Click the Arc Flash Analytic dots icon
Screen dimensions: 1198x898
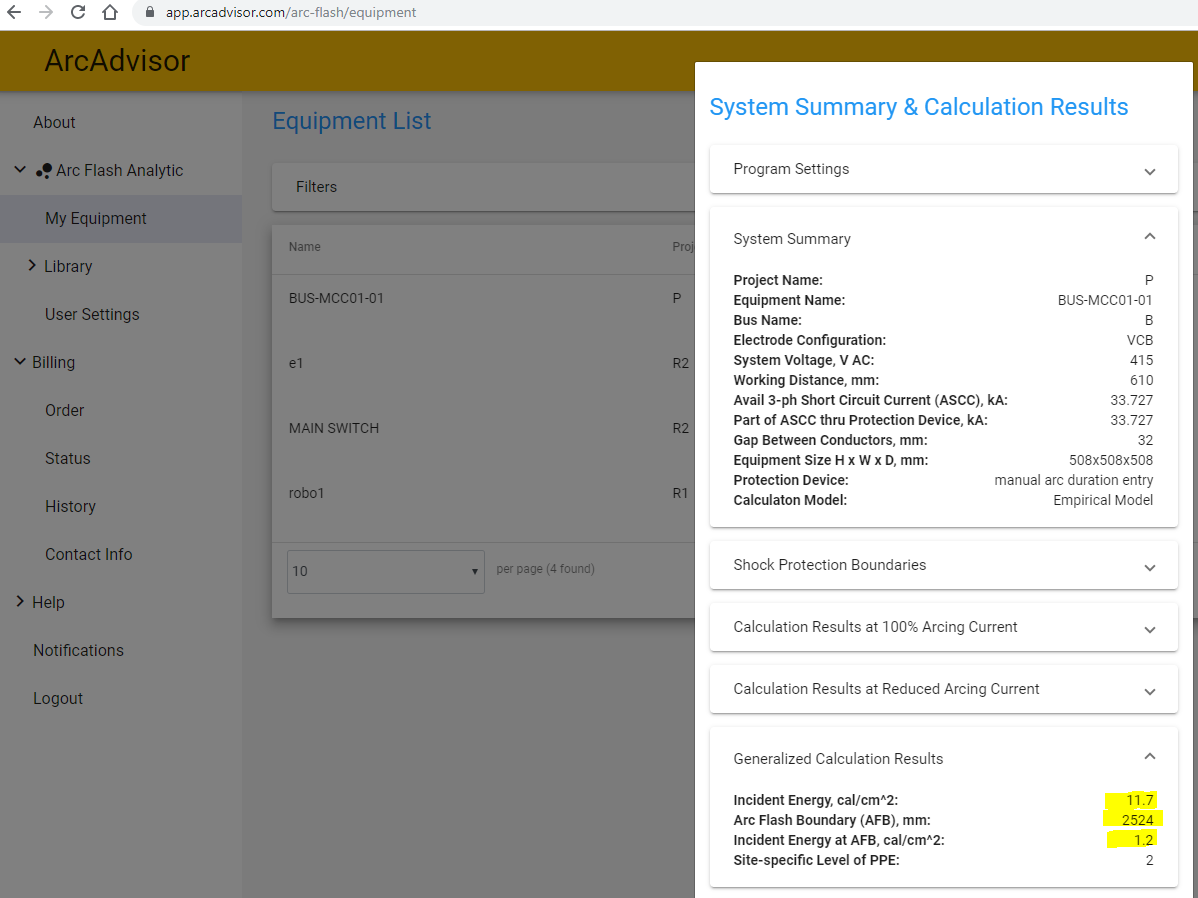44,171
